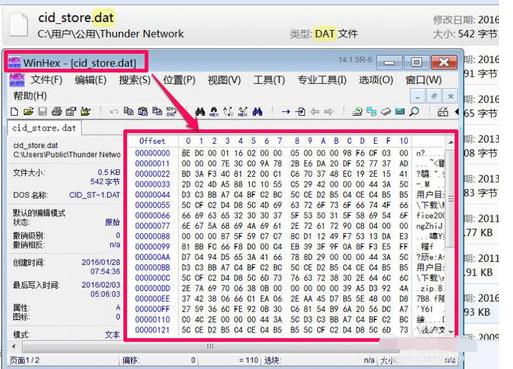
Task: Click the Replace hex values icon
Action: [243, 111]
